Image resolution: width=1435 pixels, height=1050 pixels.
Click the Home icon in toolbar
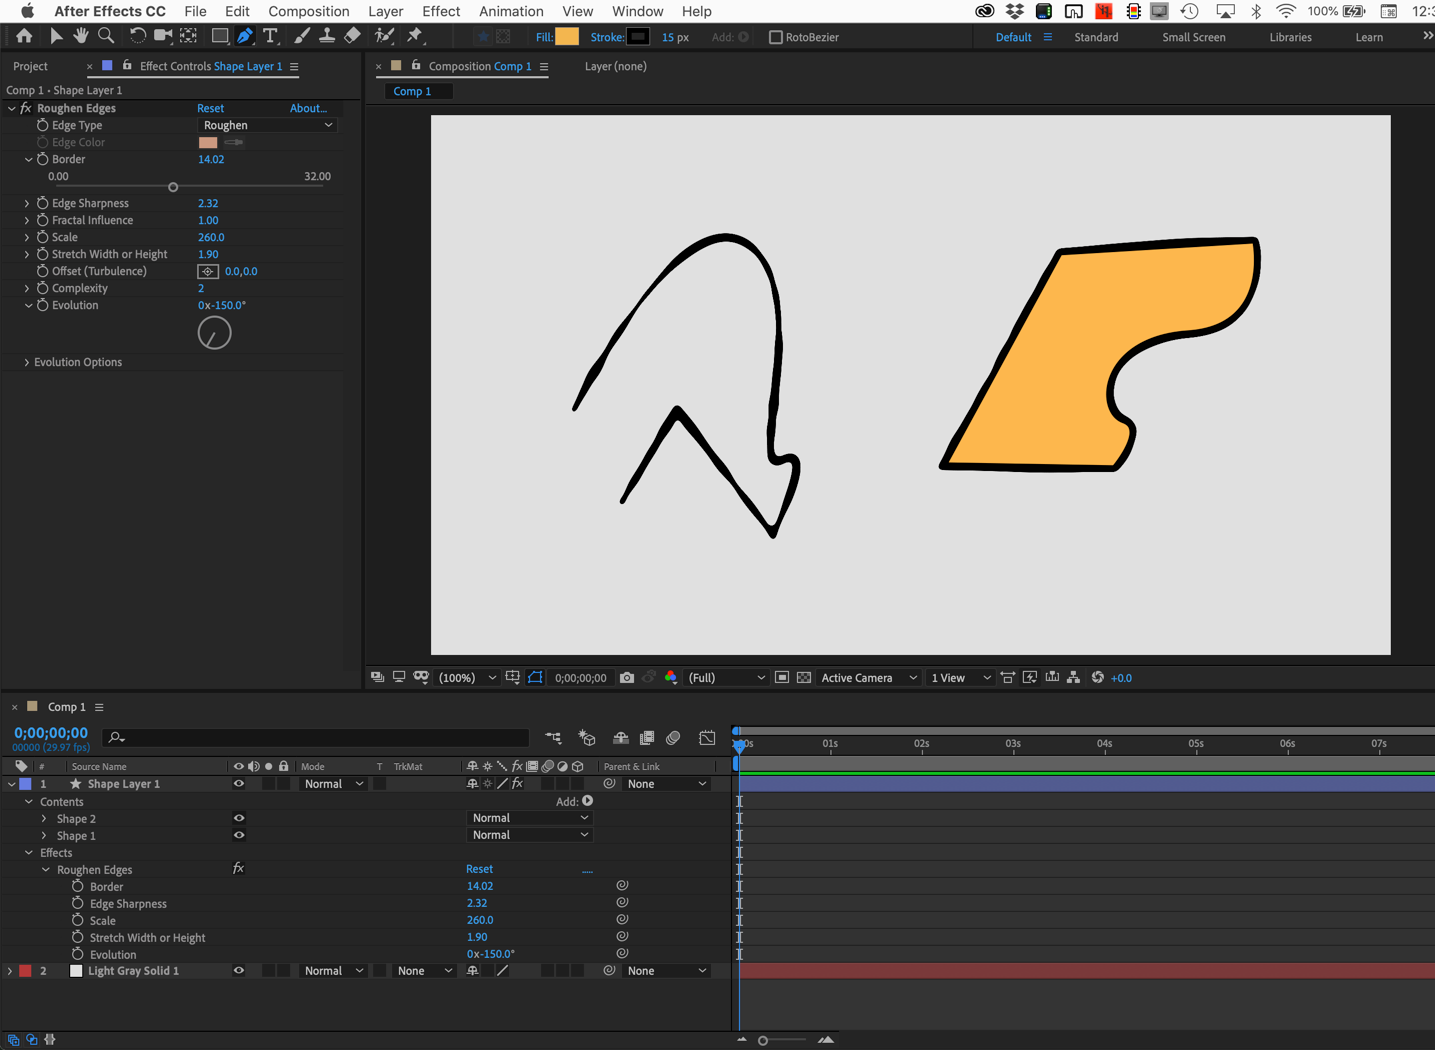point(24,36)
